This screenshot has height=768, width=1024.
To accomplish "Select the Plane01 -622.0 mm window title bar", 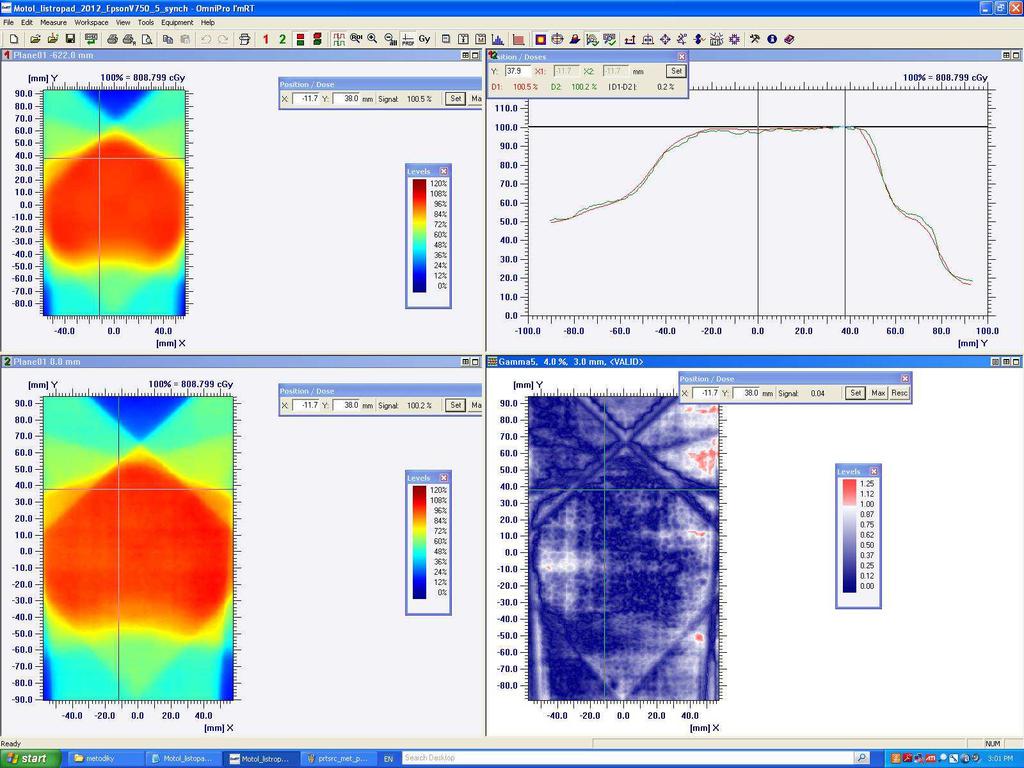I will coord(242,56).
